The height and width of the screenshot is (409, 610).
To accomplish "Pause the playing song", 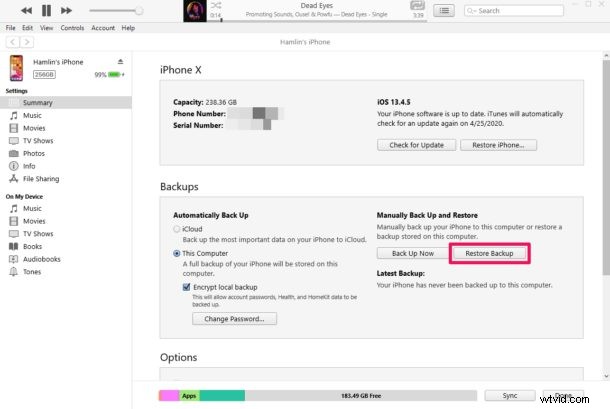I will click(x=46, y=11).
